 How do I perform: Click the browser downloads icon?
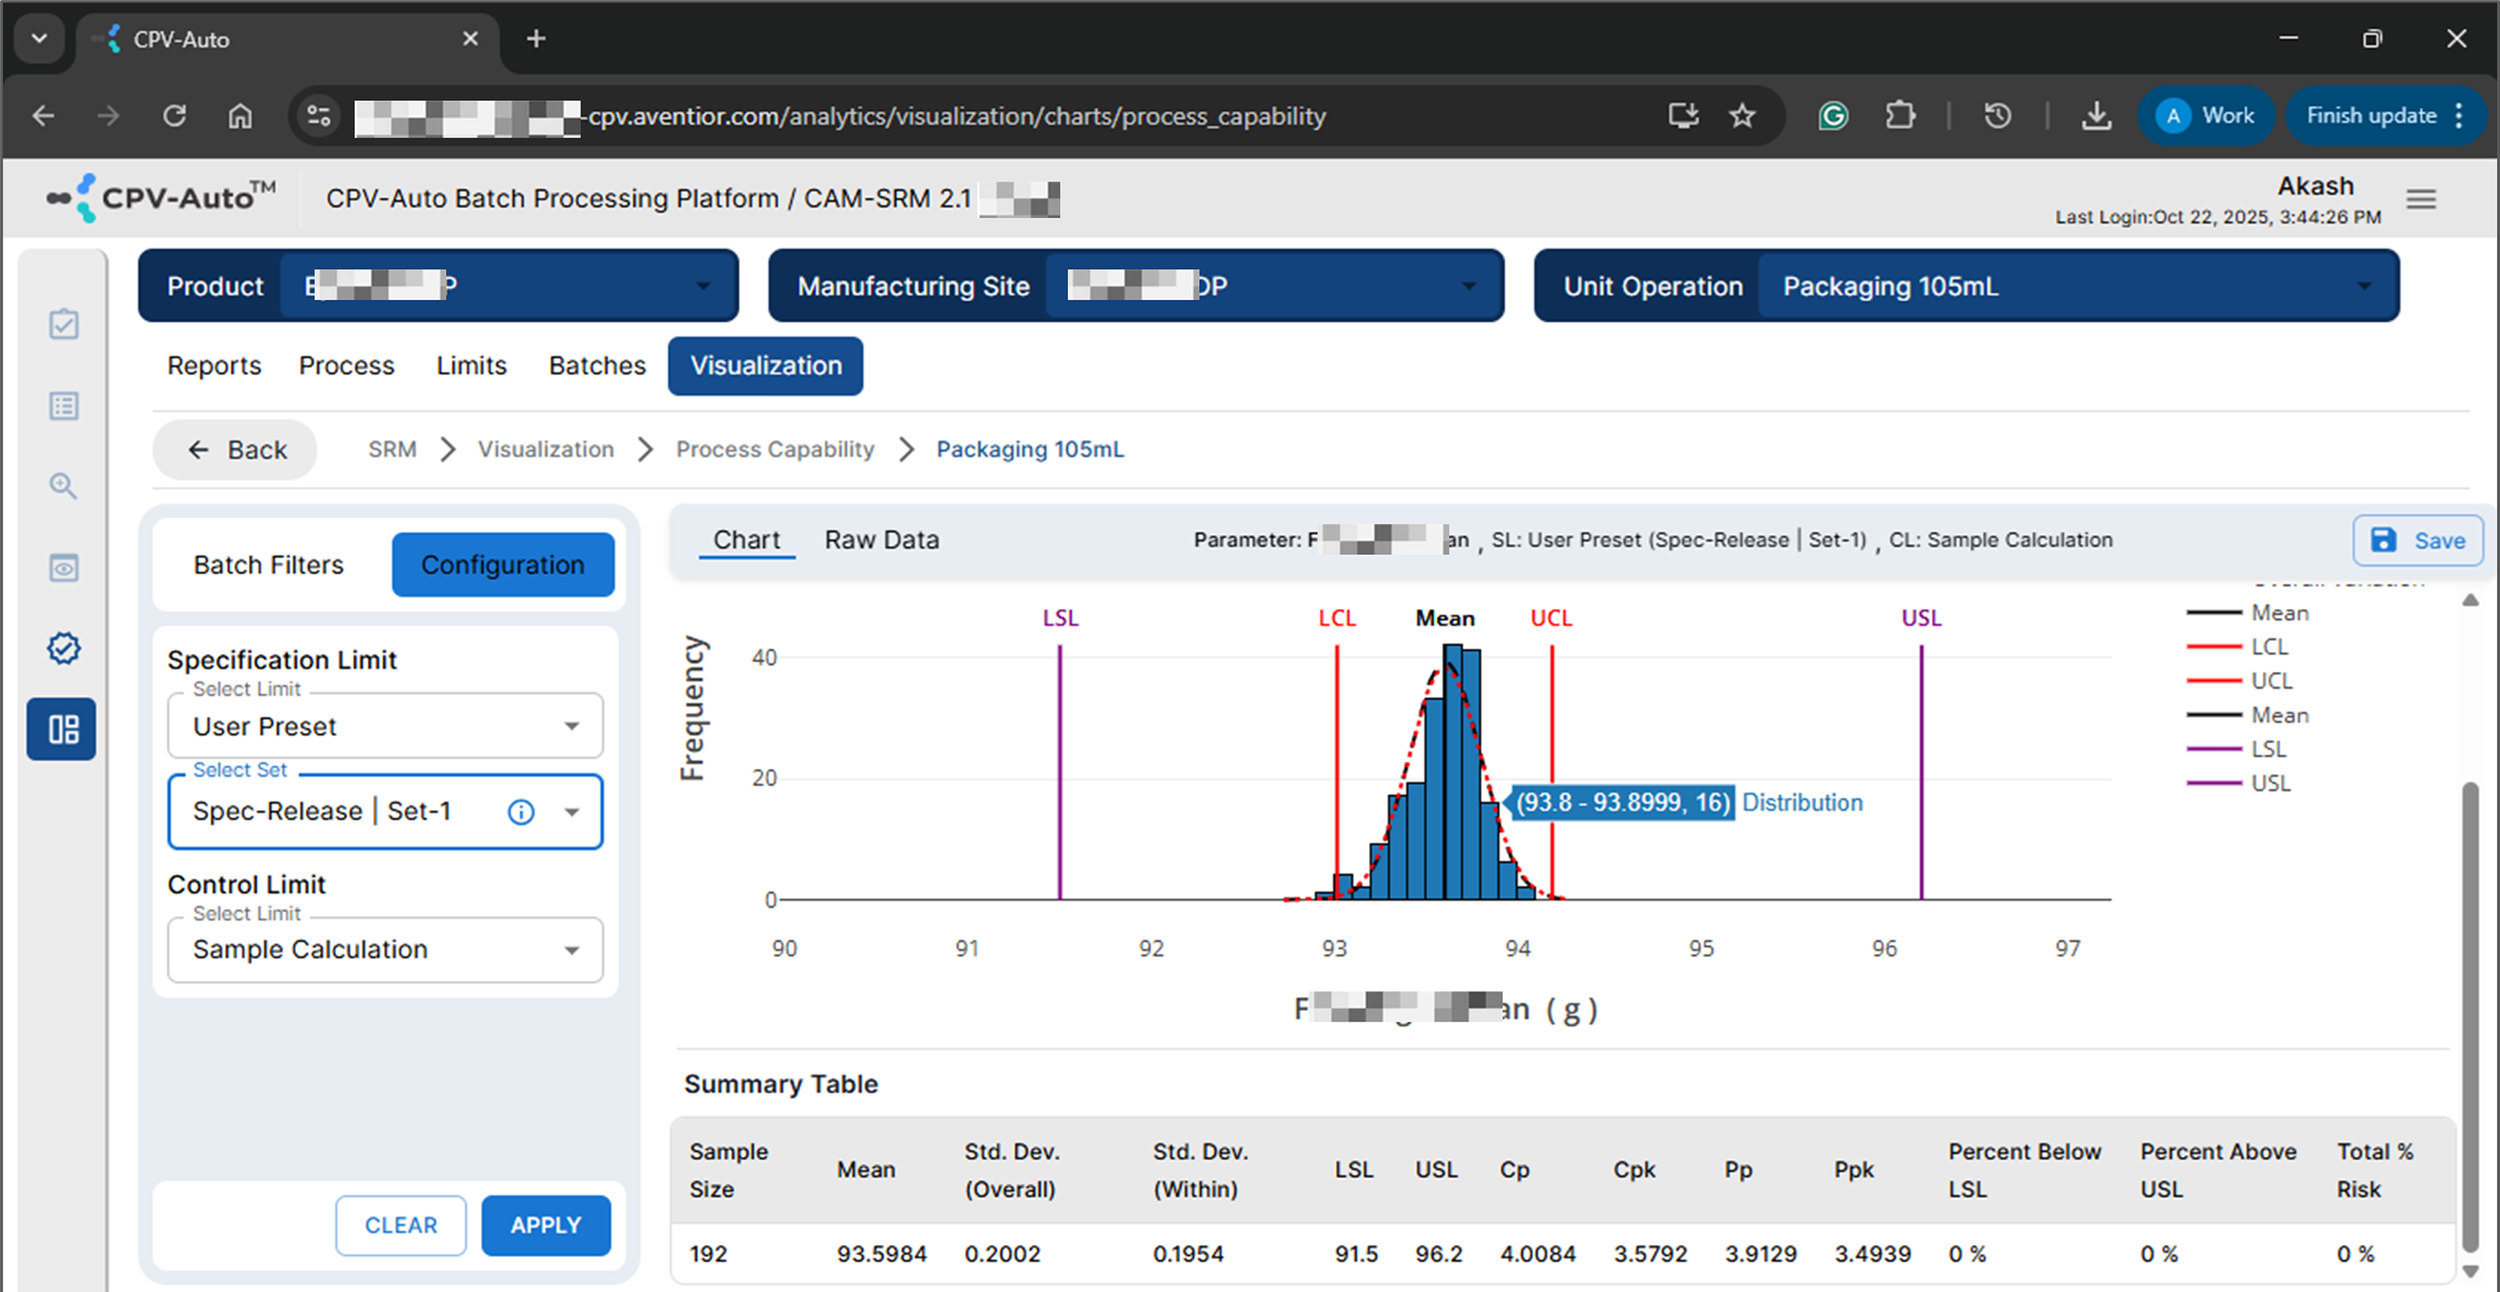click(2096, 115)
